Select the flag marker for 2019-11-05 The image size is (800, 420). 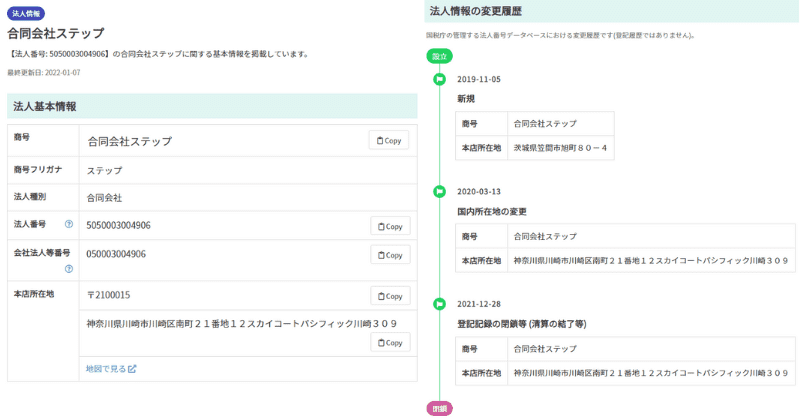439,79
